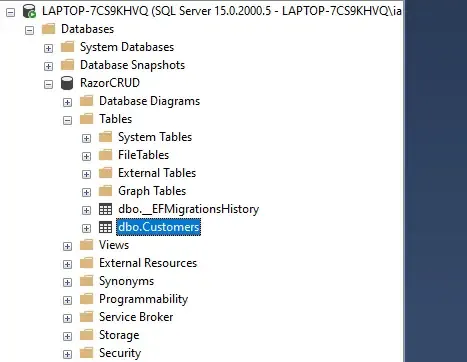Select the Programmability label
This screenshot has height=362, width=467.
click(144, 299)
